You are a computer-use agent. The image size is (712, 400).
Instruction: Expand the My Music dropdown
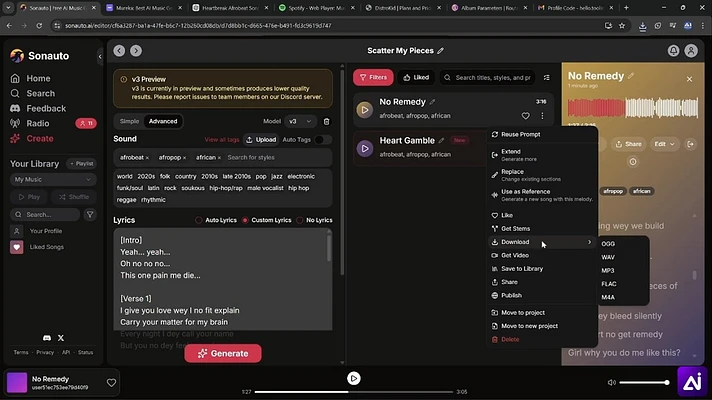[x=53, y=180]
